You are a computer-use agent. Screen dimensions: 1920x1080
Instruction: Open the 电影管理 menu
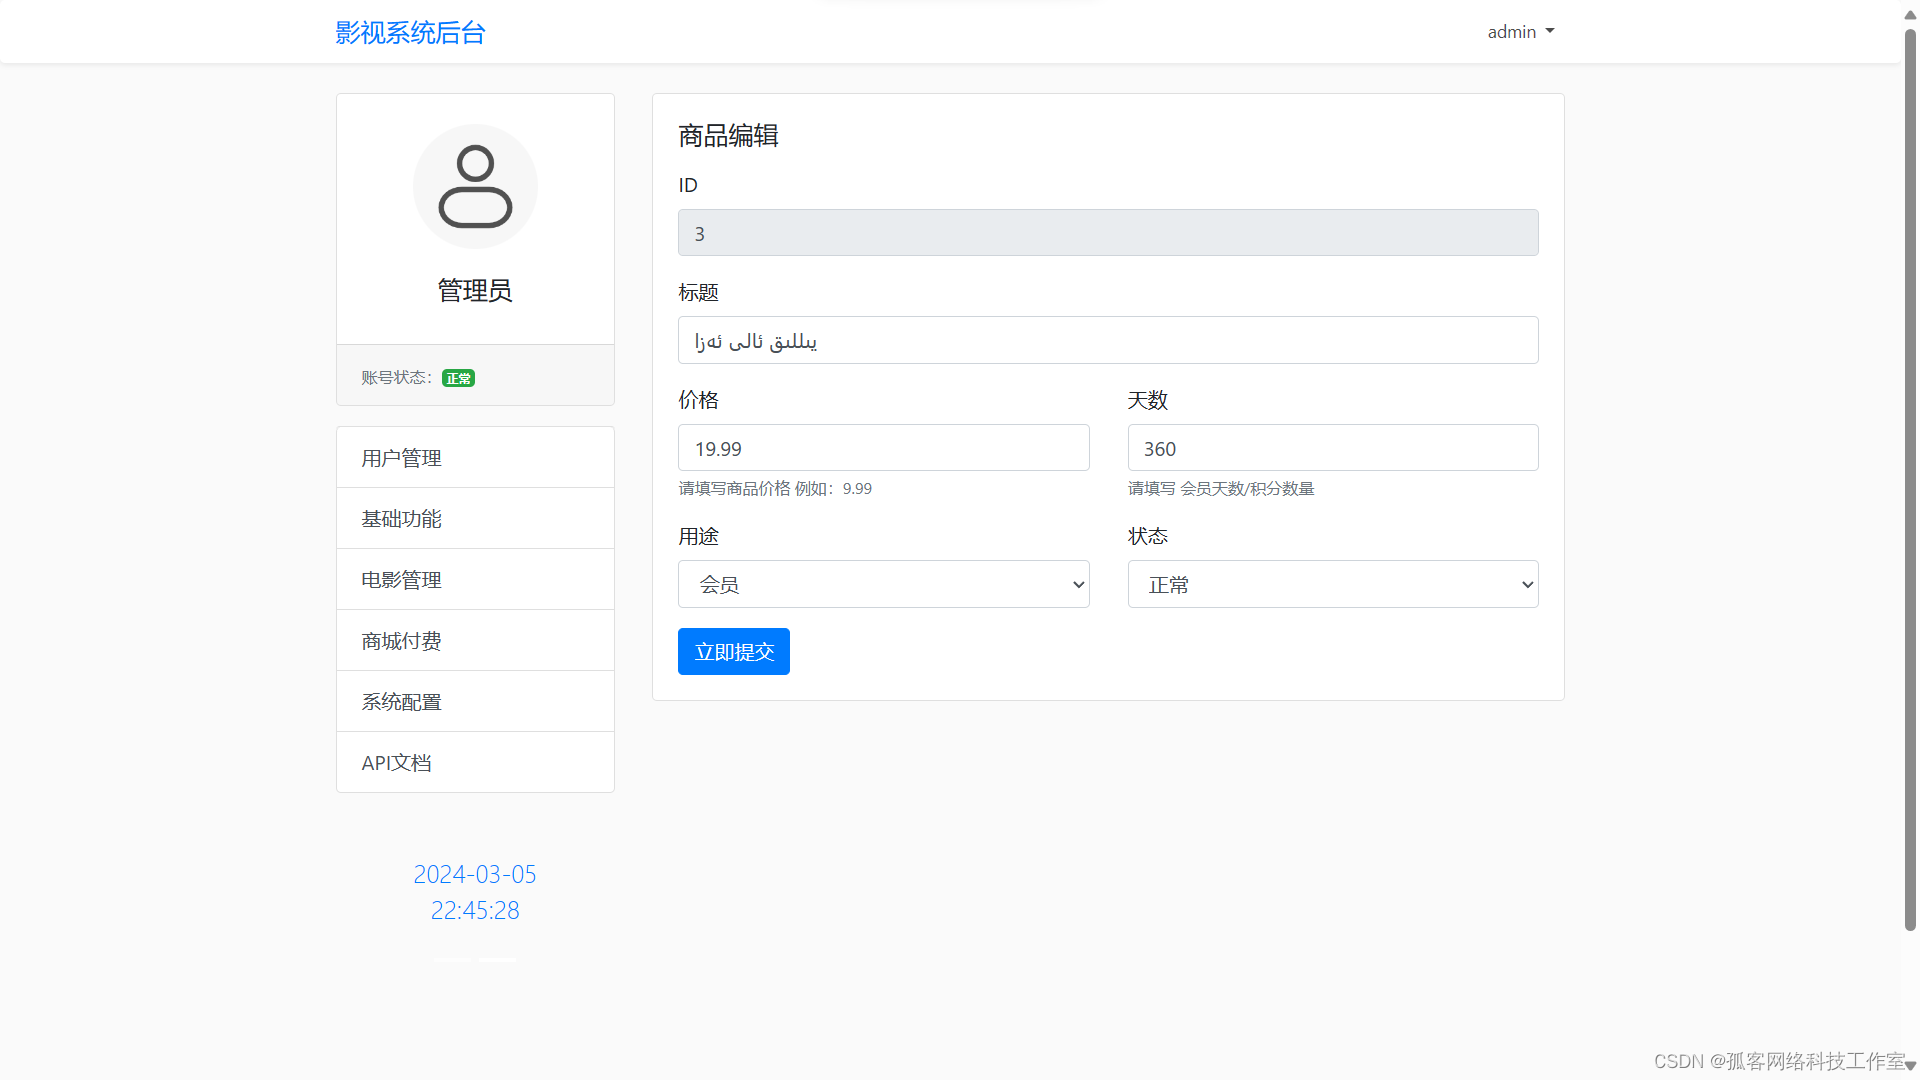(475, 580)
